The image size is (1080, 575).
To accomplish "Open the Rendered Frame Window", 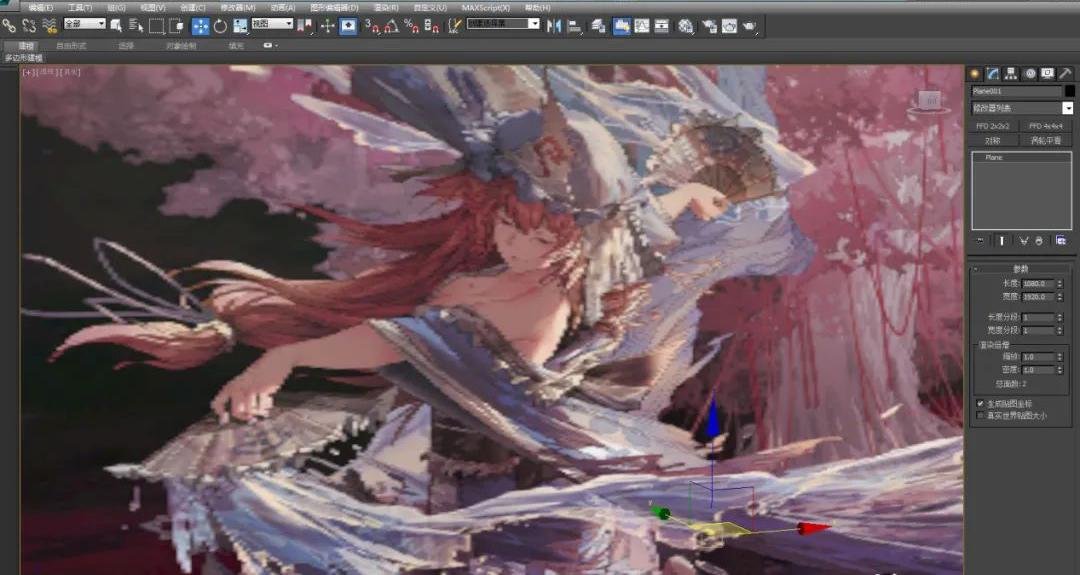I will tap(729, 26).
